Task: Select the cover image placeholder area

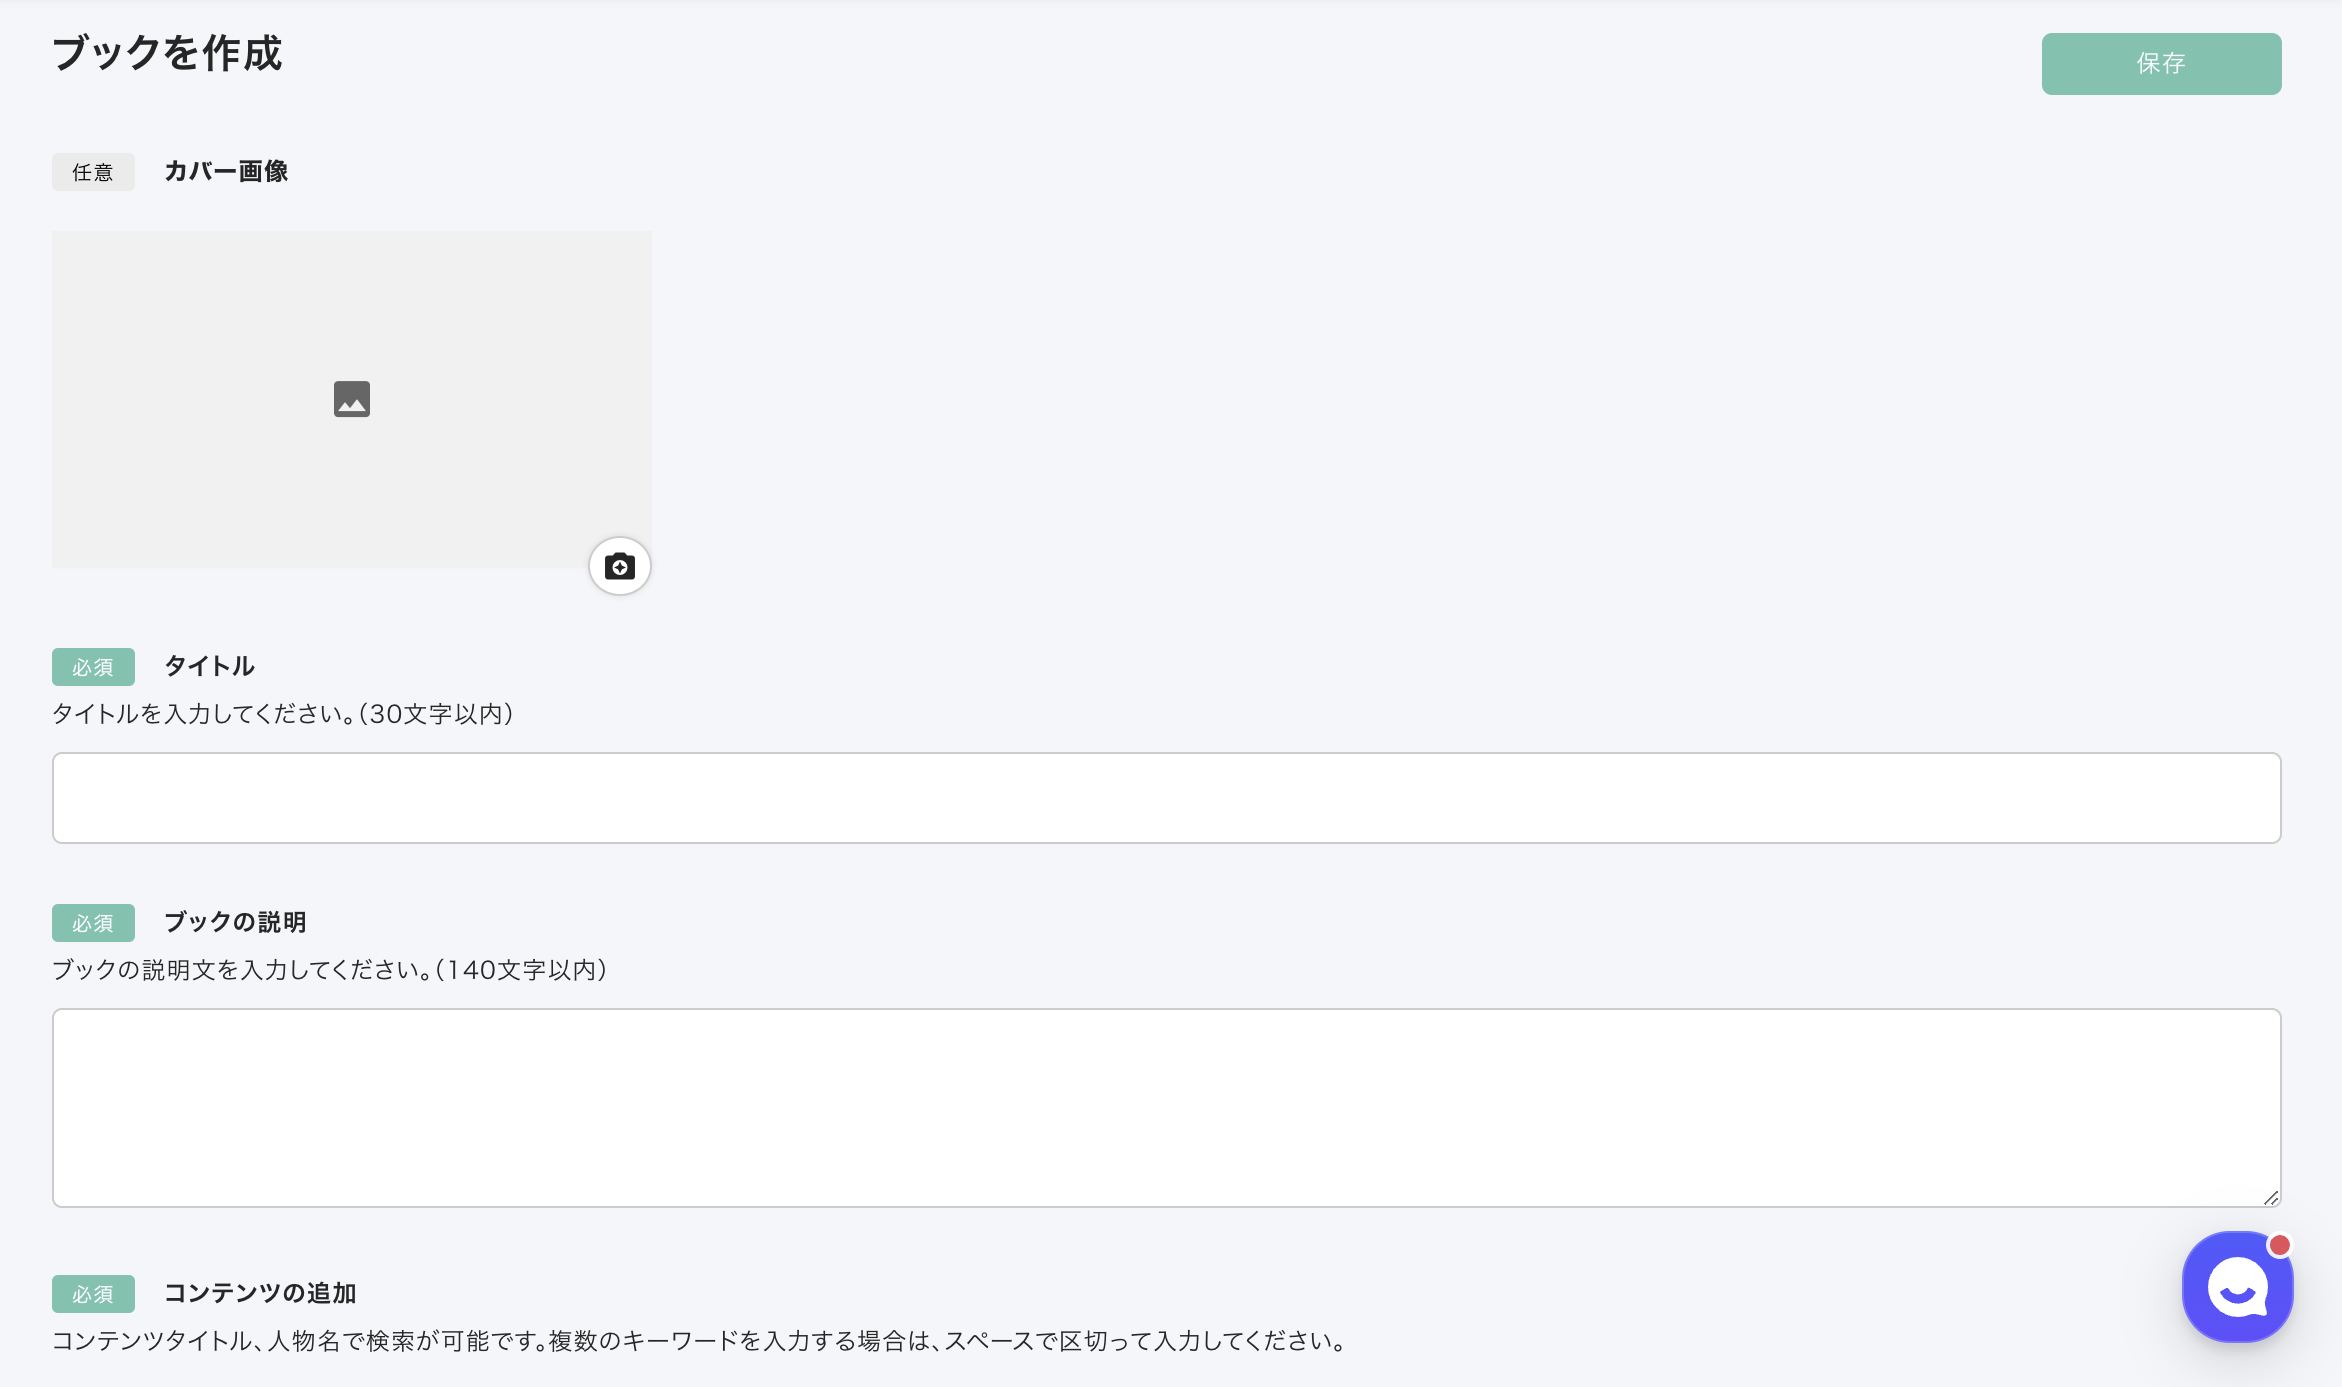Action: point(352,399)
